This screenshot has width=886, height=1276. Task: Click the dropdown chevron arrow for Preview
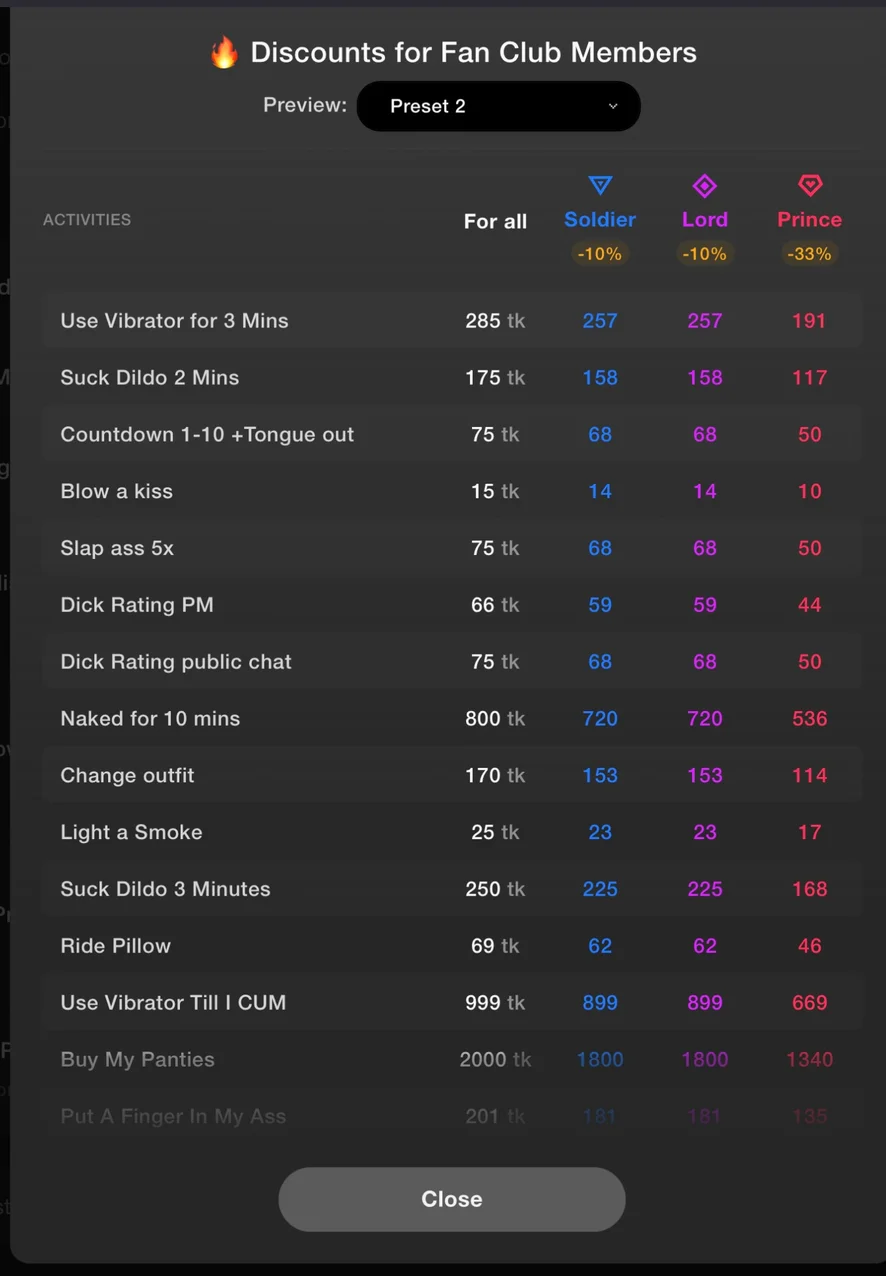[x=613, y=106]
